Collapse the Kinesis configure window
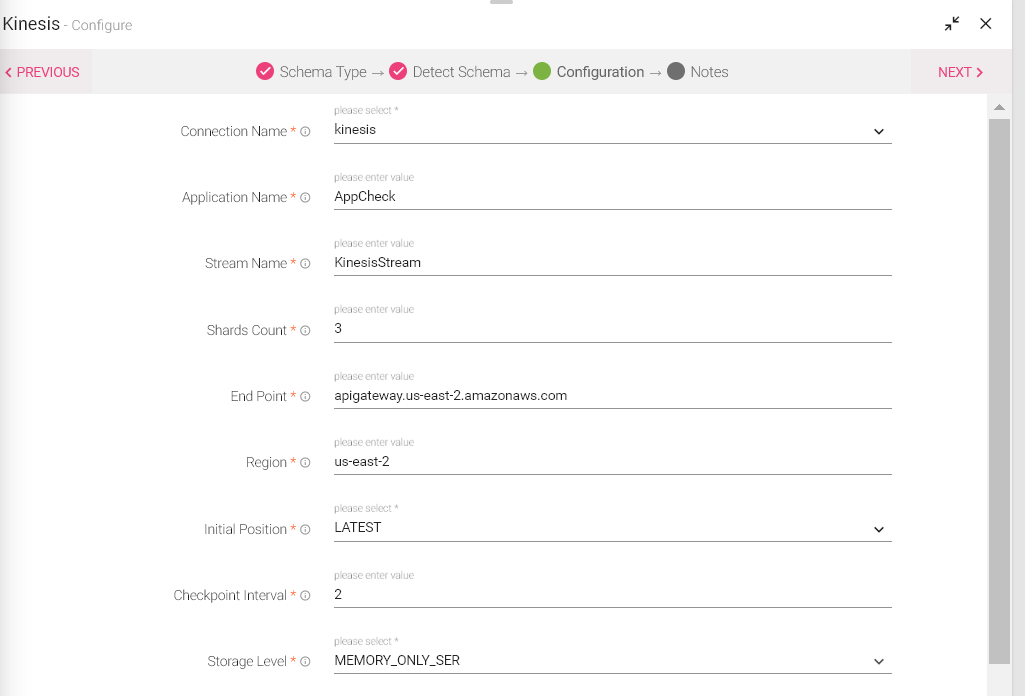 tap(952, 24)
